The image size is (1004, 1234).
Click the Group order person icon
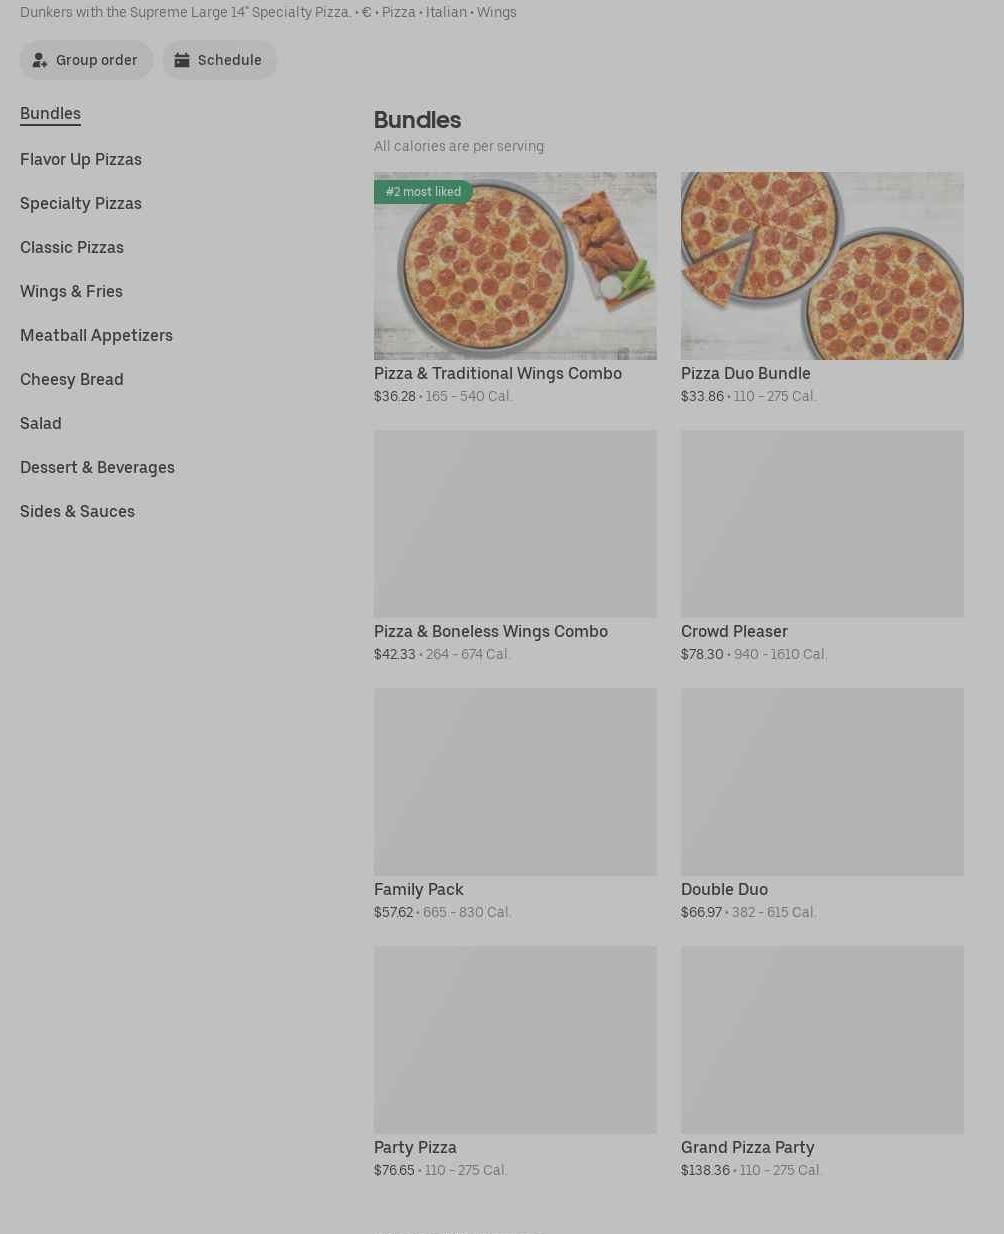[40, 60]
